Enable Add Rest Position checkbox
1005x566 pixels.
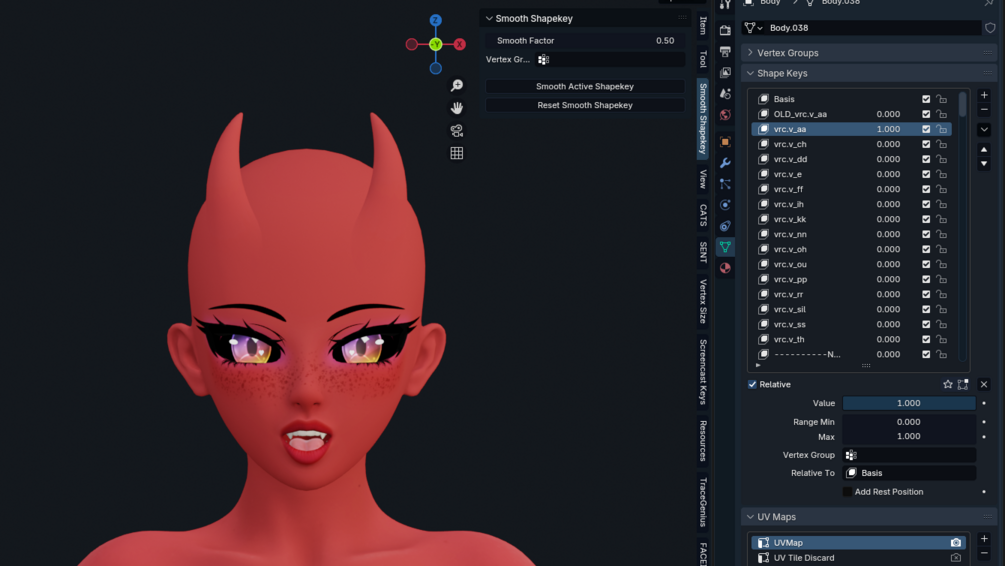(847, 492)
